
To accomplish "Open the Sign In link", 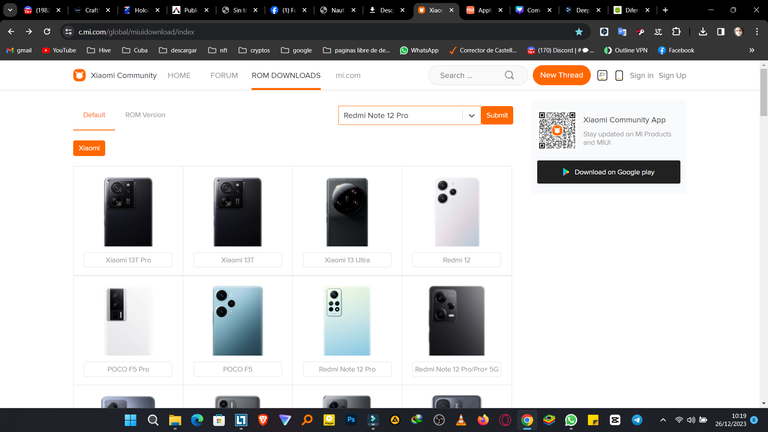I will [641, 75].
